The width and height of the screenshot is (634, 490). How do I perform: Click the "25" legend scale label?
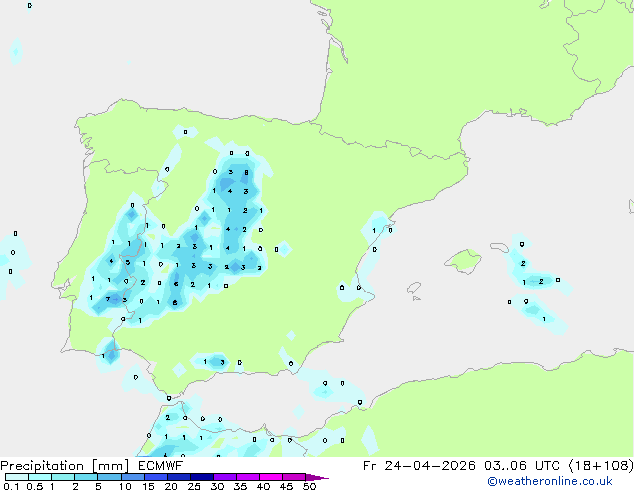[x=194, y=486]
